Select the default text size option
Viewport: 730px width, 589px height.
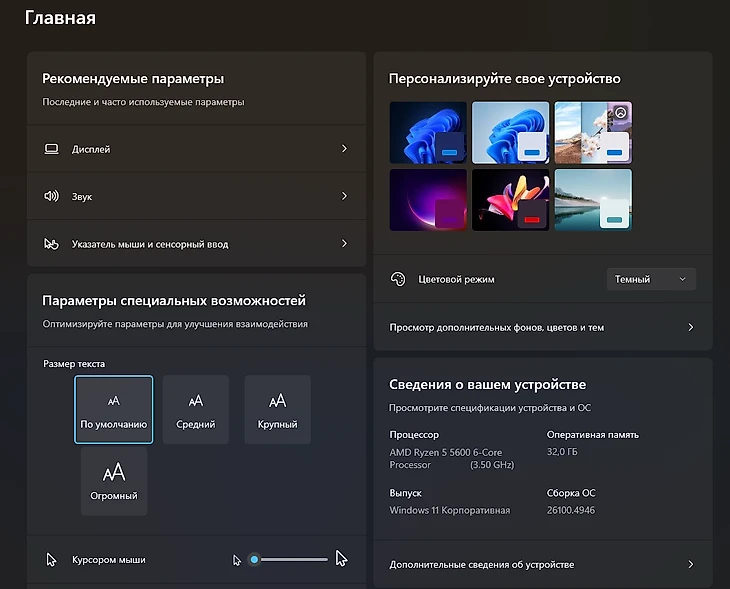[x=114, y=409]
